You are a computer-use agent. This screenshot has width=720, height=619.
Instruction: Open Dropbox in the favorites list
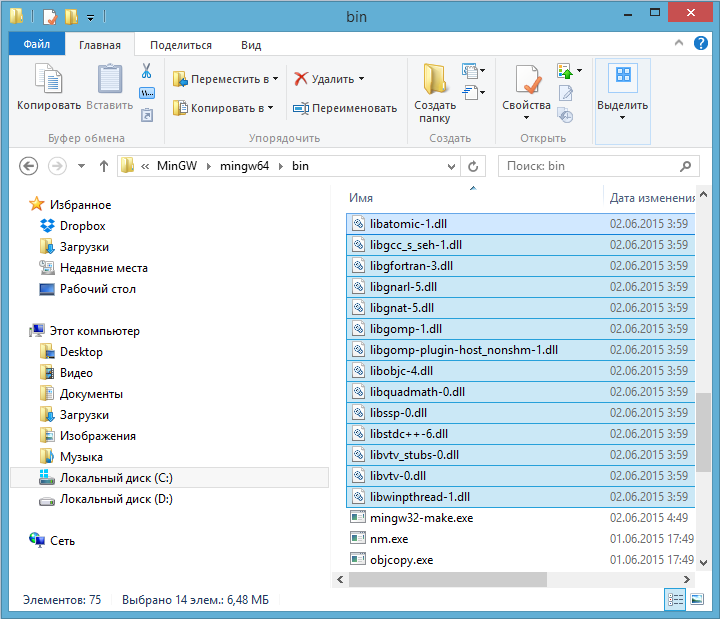[x=83, y=226]
